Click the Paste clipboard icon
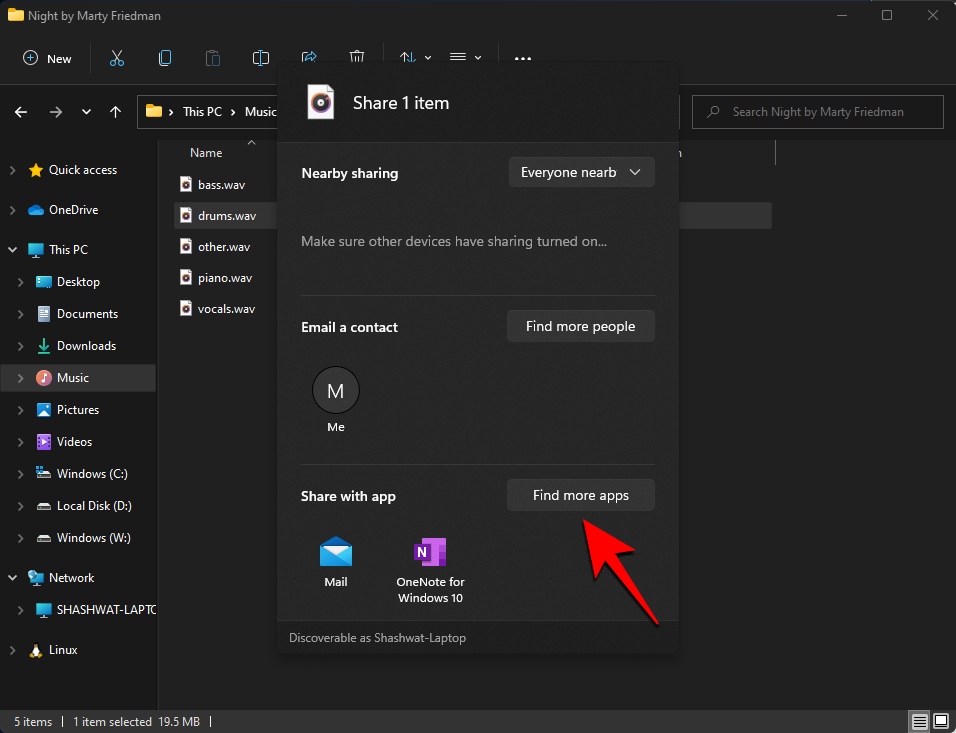Image resolution: width=956 pixels, height=733 pixels. [x=213, y=59]
